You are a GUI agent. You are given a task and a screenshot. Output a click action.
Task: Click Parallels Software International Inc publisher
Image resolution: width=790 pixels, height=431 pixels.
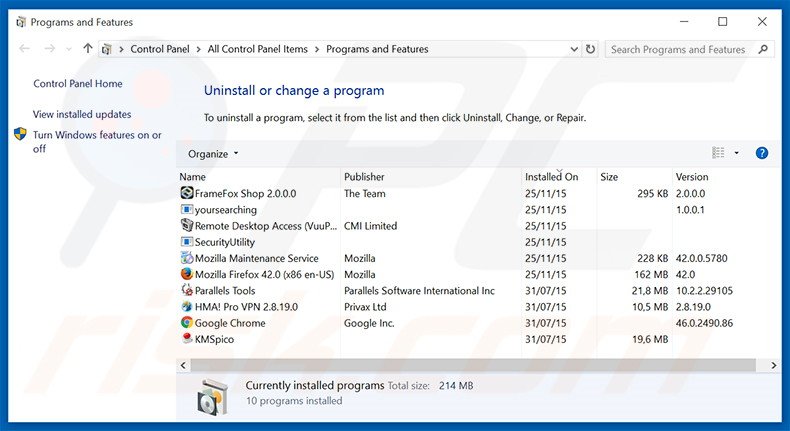tap(419, 290)
